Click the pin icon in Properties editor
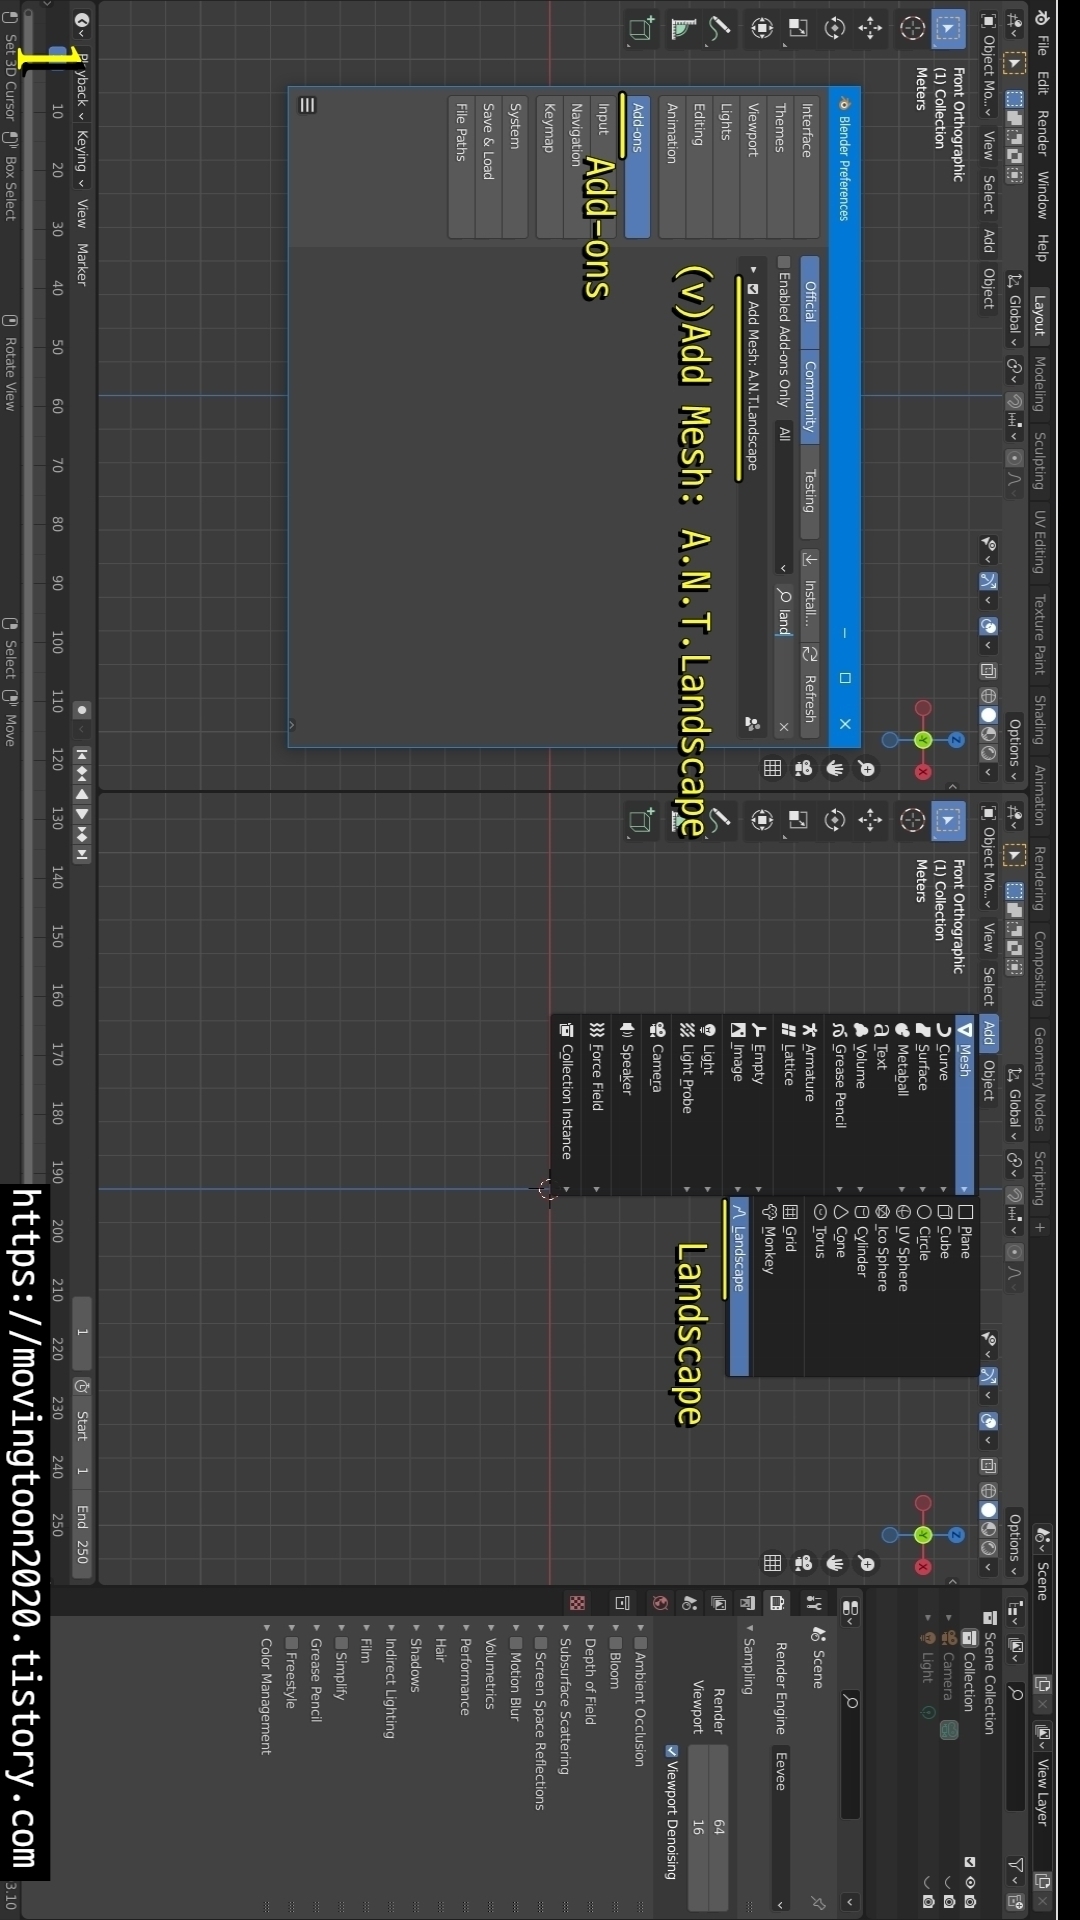The width and height of the screenshot is (1080, 1920). [x=818, y=1903]
